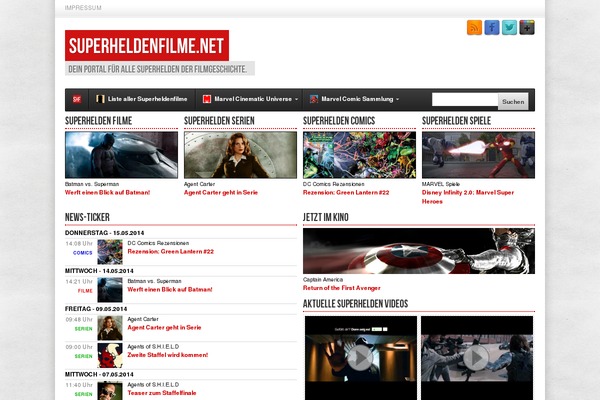Image resolution: width=600 pixels, height=400 pixels.
Task: Open Marvel Comic Sammlung menu
Action: 357,99
